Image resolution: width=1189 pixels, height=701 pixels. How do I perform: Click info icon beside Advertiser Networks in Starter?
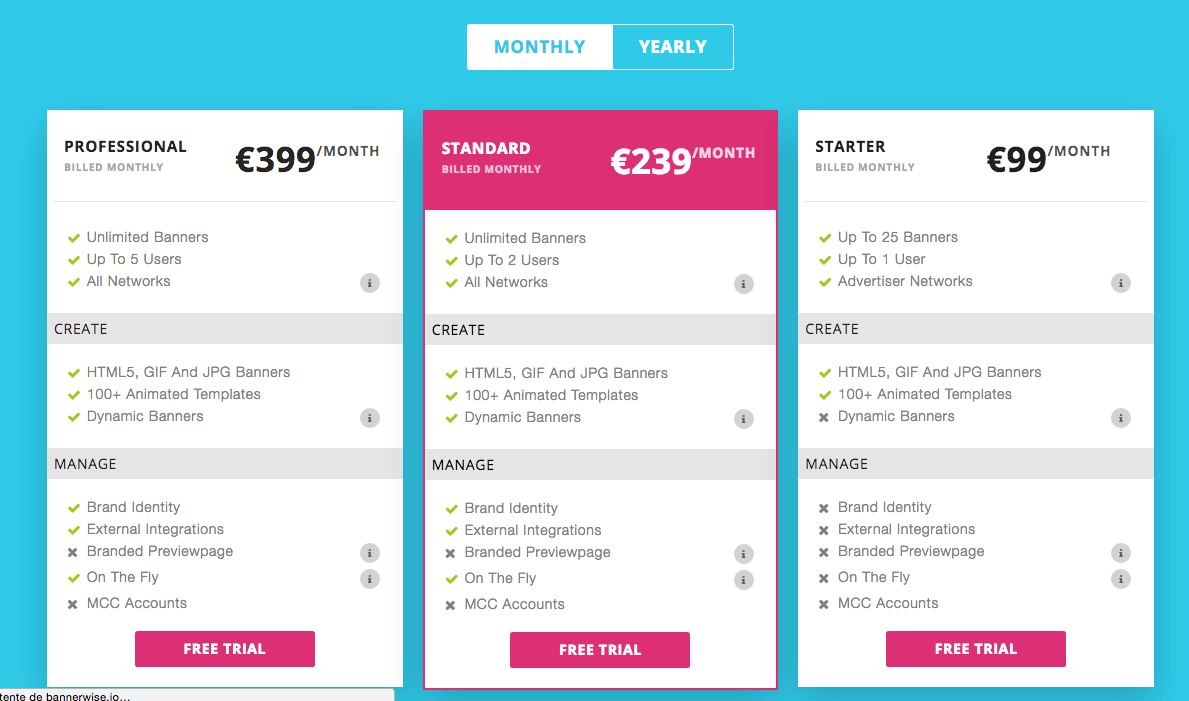click(1121, 283)
